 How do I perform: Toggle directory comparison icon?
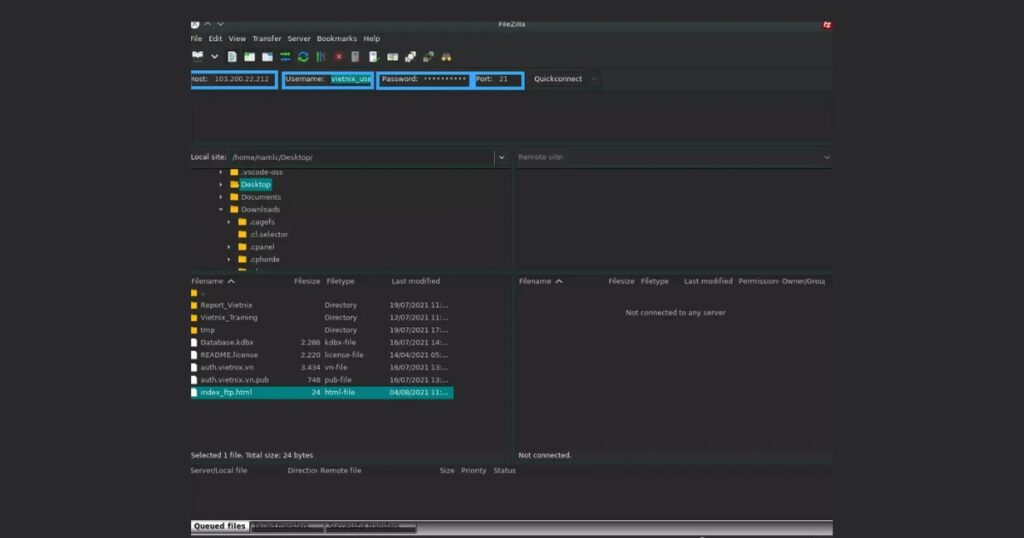coord(410,57)
